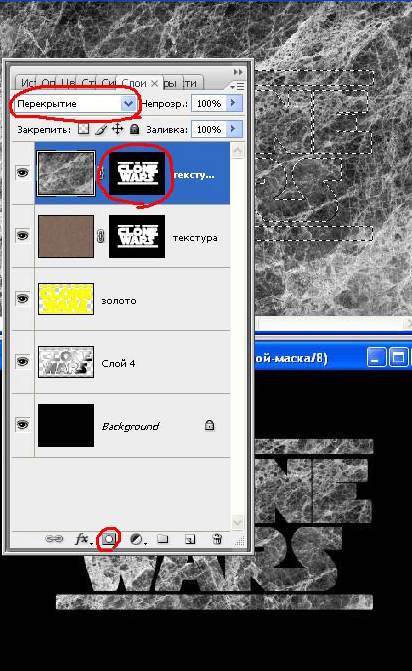Select the Слой 4 layer thumbnail
412x671 pixels.
pos(66,362)
